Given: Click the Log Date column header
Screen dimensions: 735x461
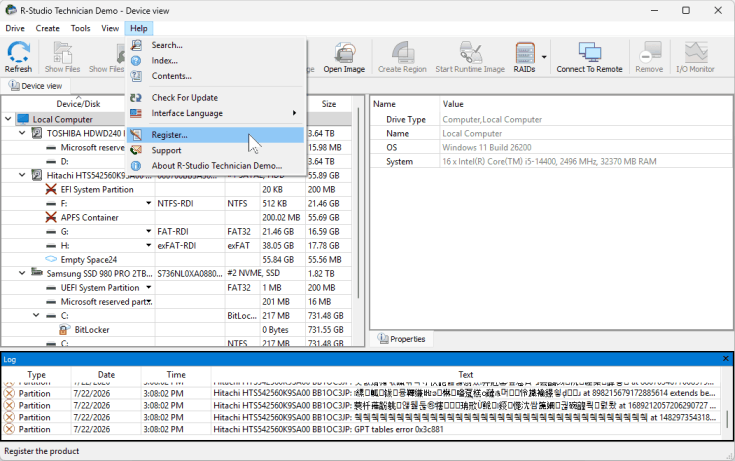Looking at the screenshot, I should coord(106,374).
